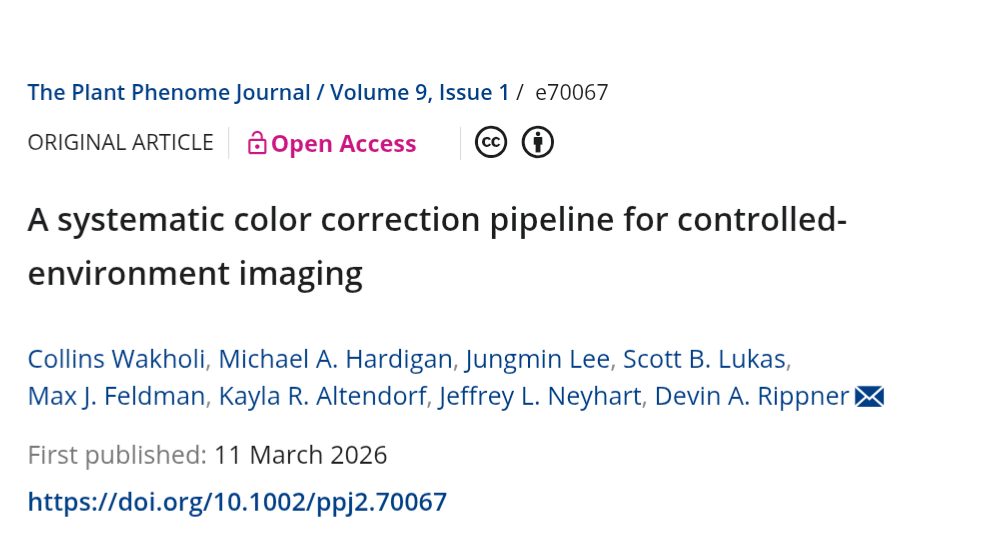
Task: Select author Jungmin Lee
Action: (538, 359)
